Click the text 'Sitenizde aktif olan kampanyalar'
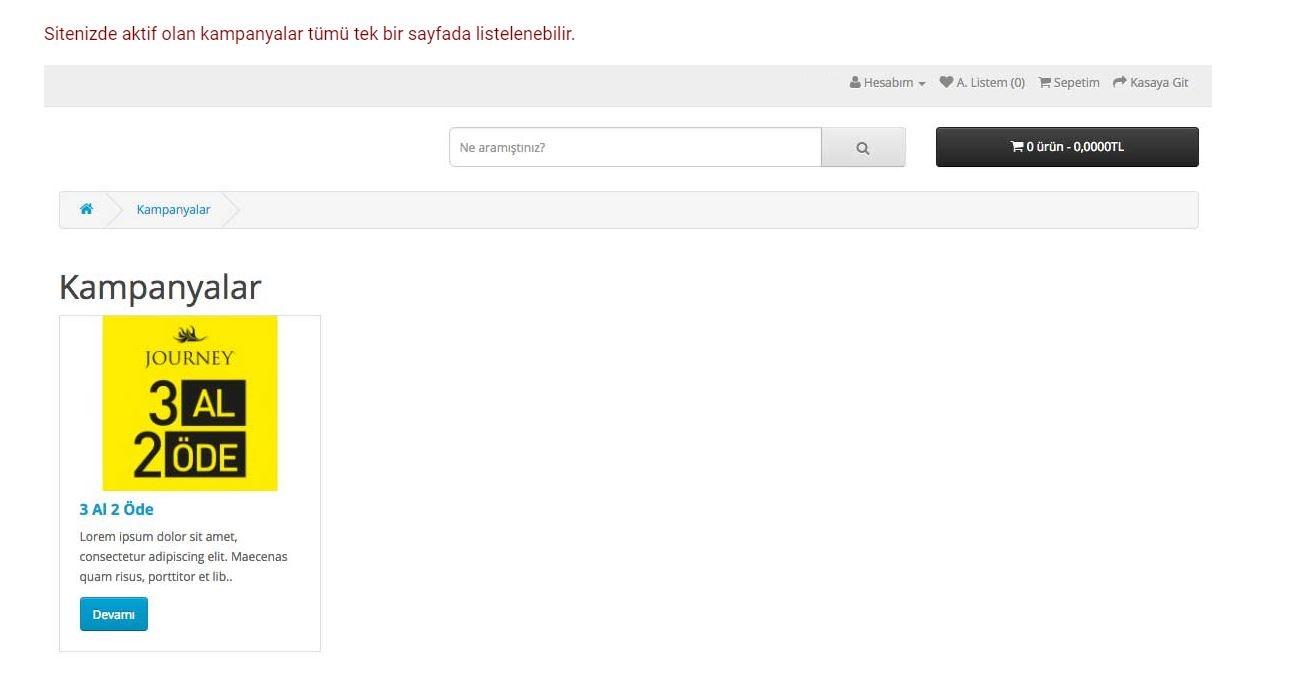Screen dimensions: 1297x693 point(173,34)
